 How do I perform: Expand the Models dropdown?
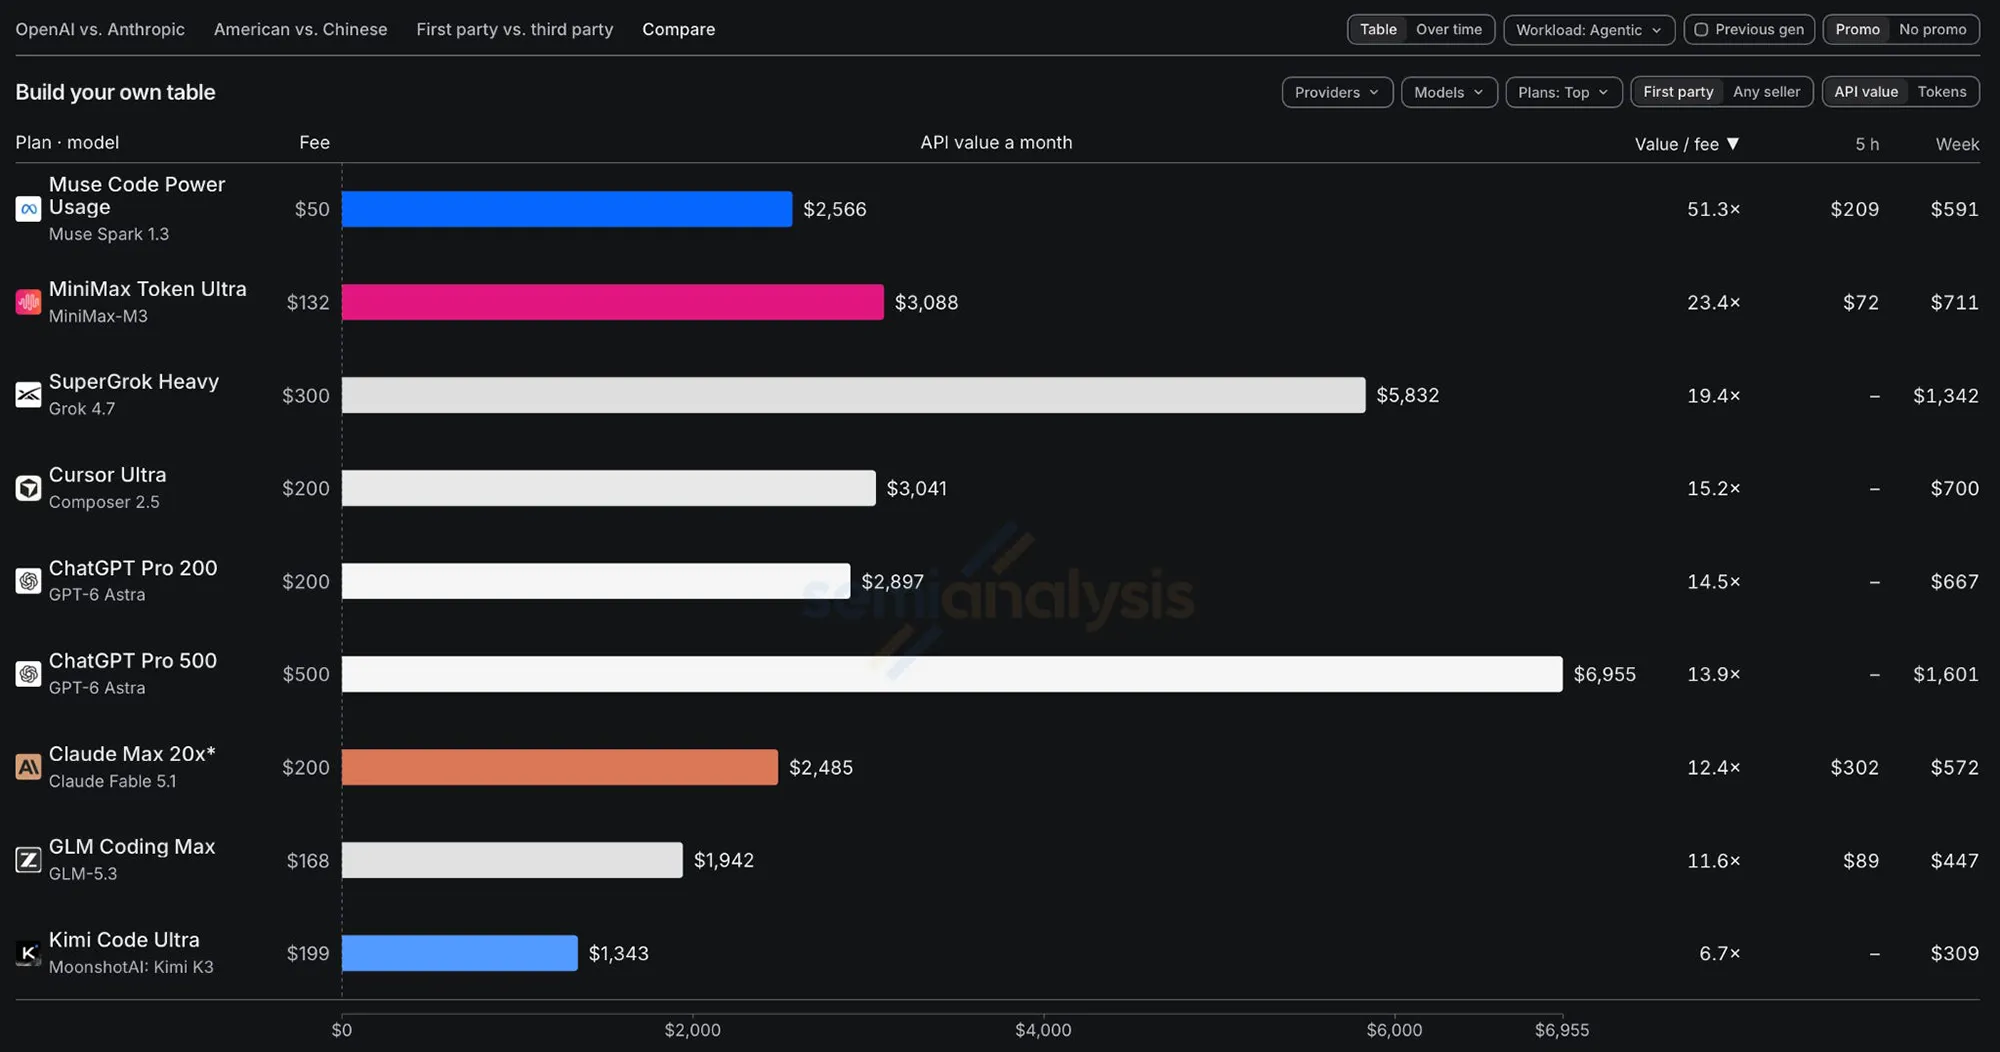pos(1449,92)
